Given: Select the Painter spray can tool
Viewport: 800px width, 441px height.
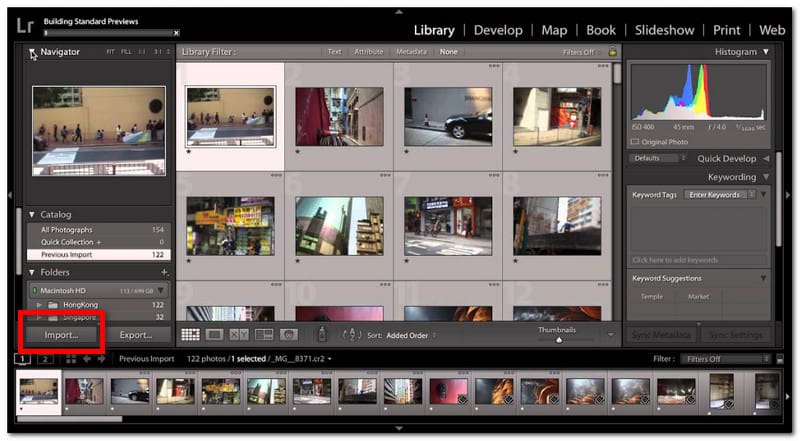Looking at the screenshot, I should point(322,334).
